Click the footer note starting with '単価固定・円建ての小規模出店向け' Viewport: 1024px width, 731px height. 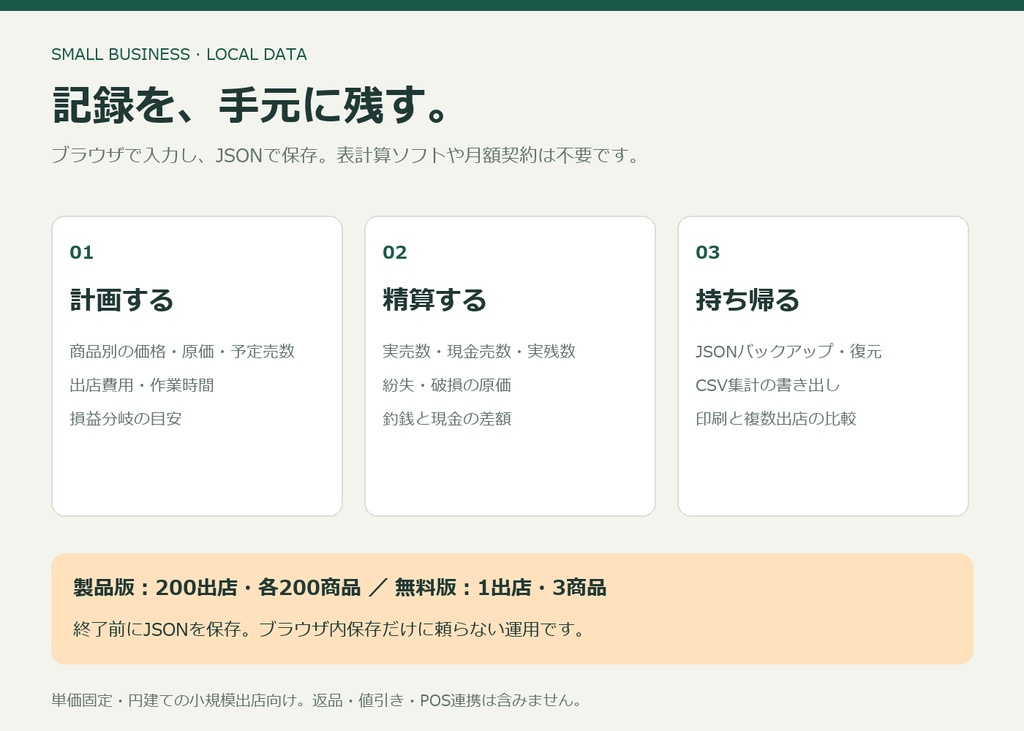(x=316, y=700)
